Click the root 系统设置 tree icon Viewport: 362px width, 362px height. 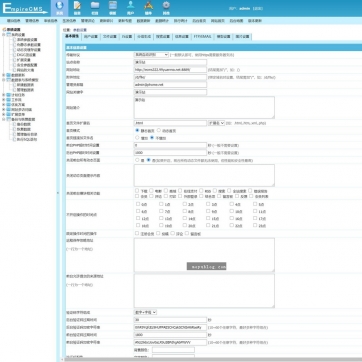[4, 30]
